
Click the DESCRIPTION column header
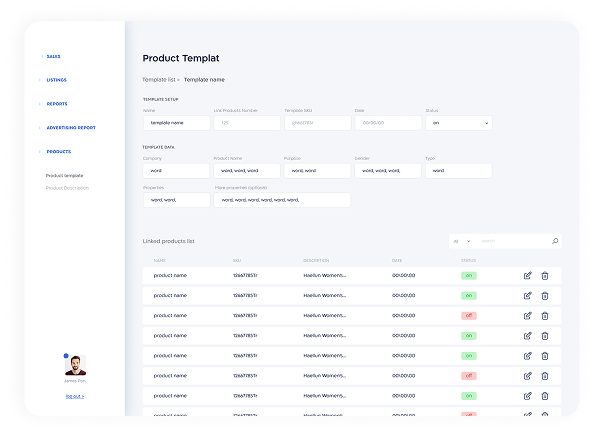316,260
